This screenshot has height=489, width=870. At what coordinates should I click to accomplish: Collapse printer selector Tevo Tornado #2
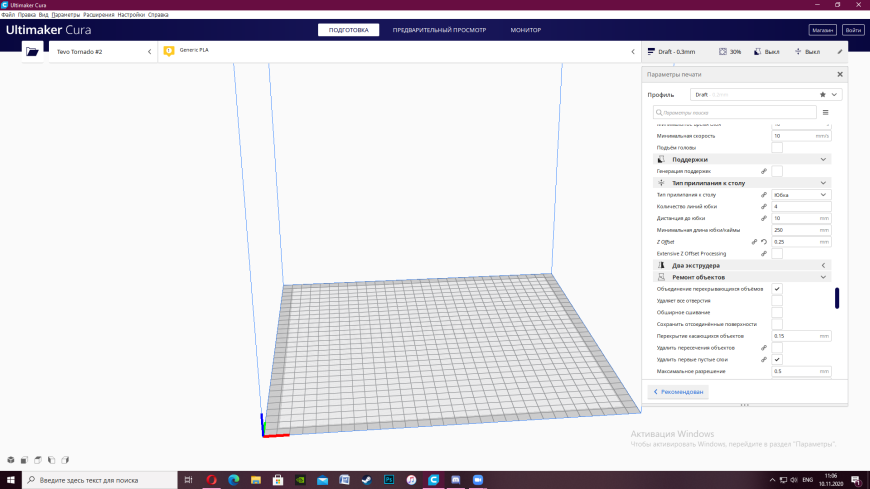pos(149,52)
